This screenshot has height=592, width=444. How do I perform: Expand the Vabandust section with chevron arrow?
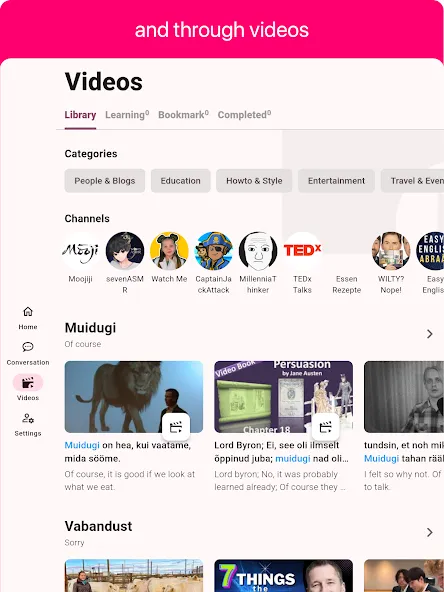[x=430, y=532]
